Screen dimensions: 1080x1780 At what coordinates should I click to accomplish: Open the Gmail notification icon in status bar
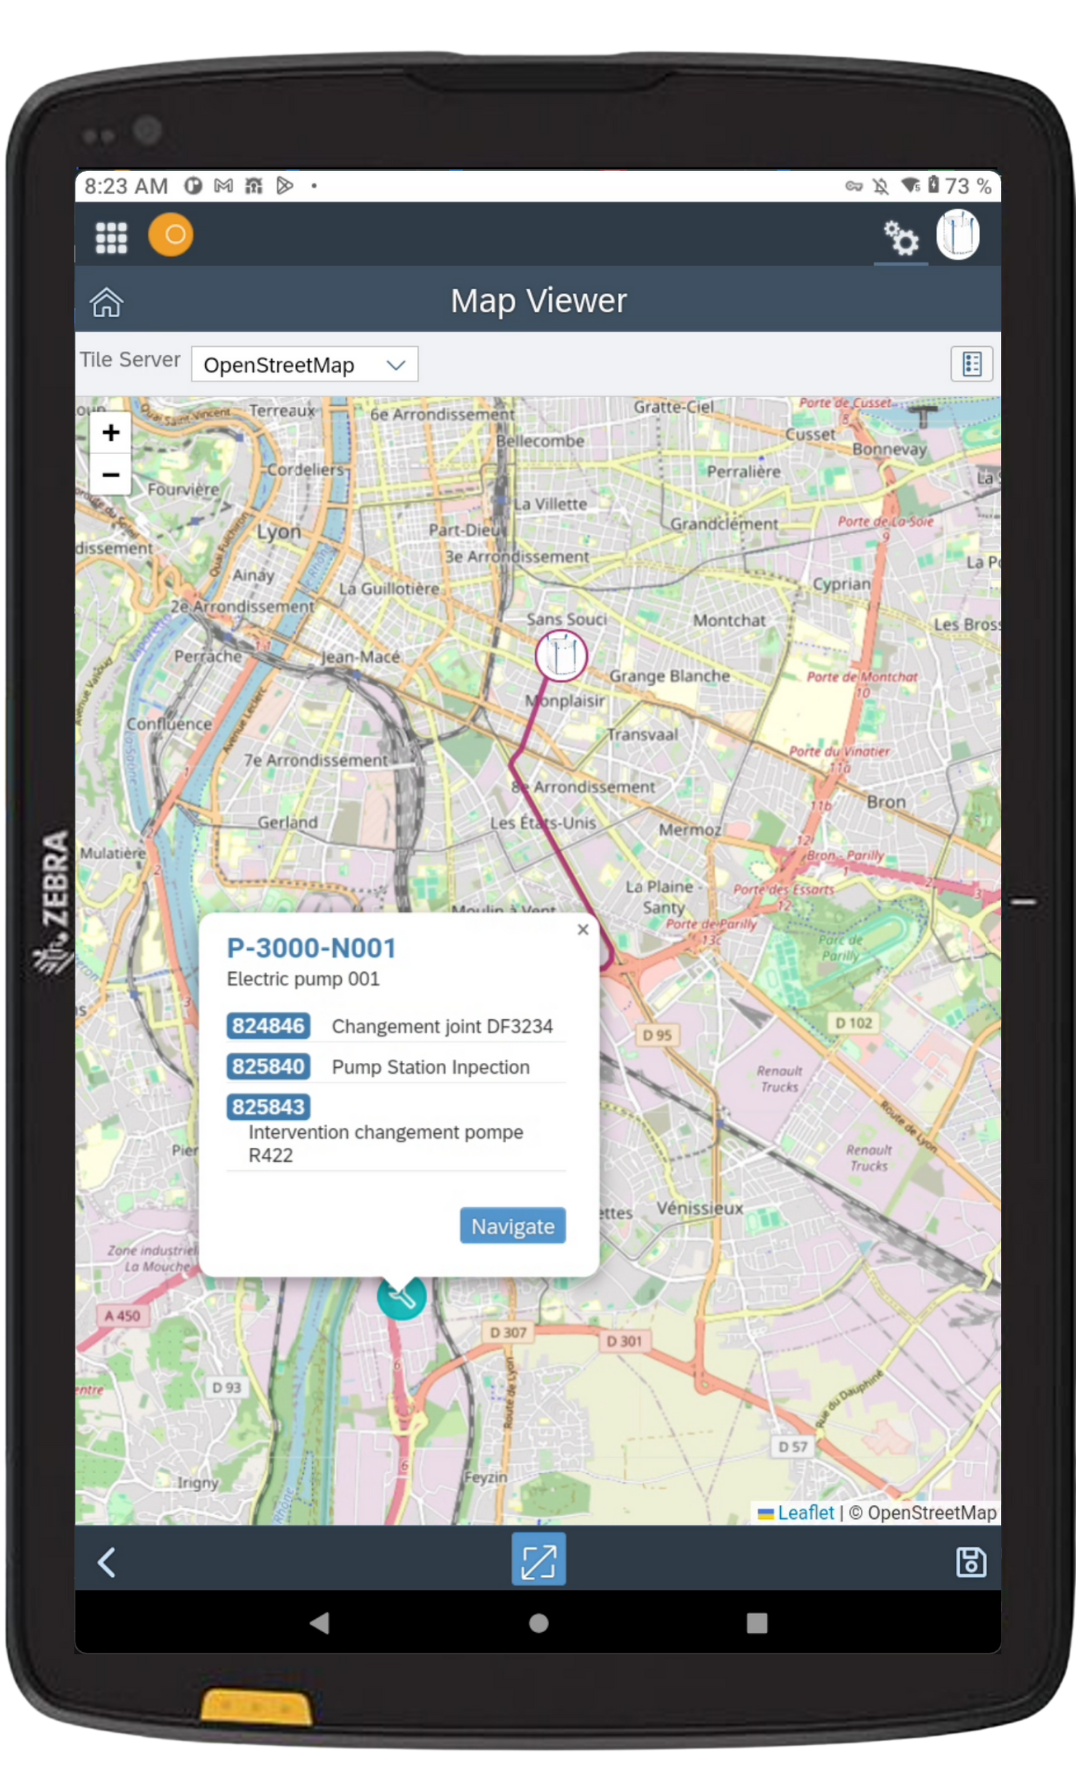(x=224, y=186)
